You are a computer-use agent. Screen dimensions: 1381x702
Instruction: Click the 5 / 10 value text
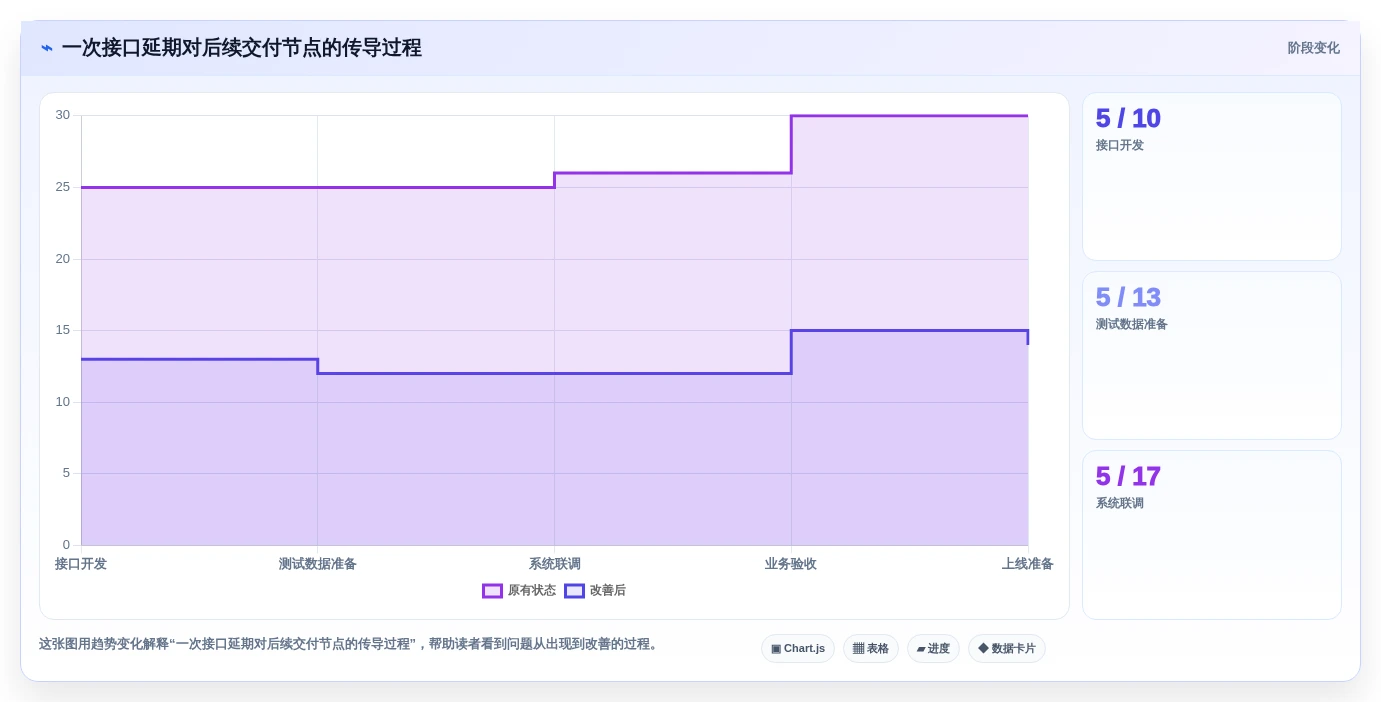pyautogui.click(x=1128, y=118)
